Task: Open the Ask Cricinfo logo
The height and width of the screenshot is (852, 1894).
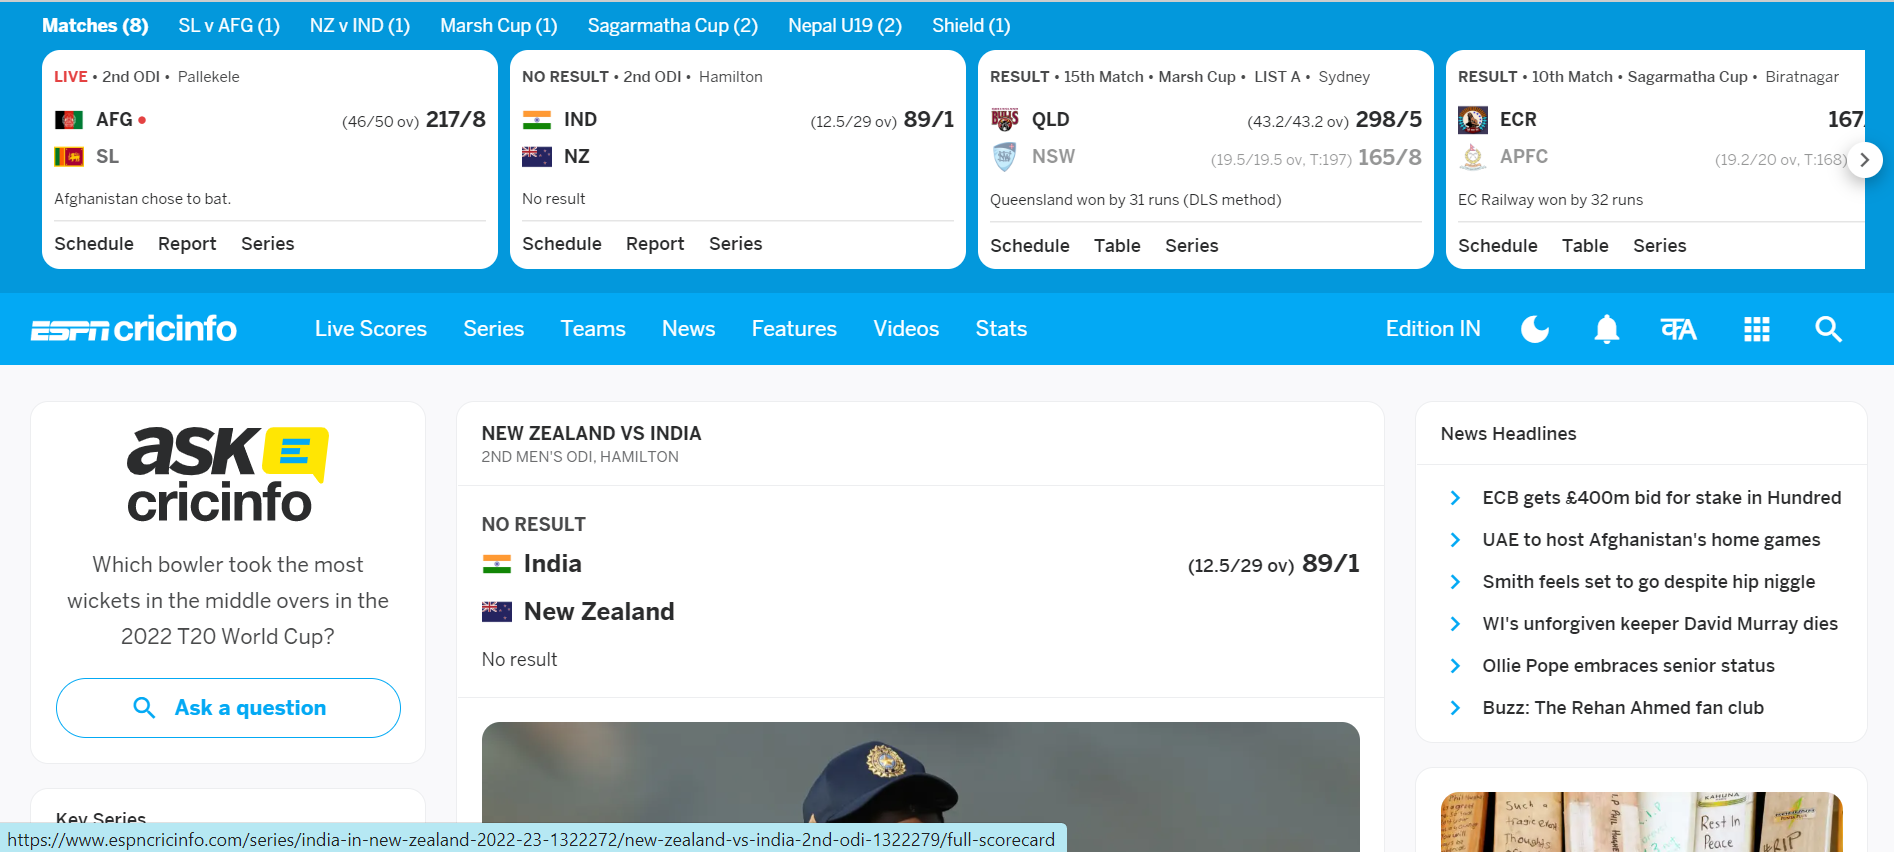Action: [x=228, y=475]
